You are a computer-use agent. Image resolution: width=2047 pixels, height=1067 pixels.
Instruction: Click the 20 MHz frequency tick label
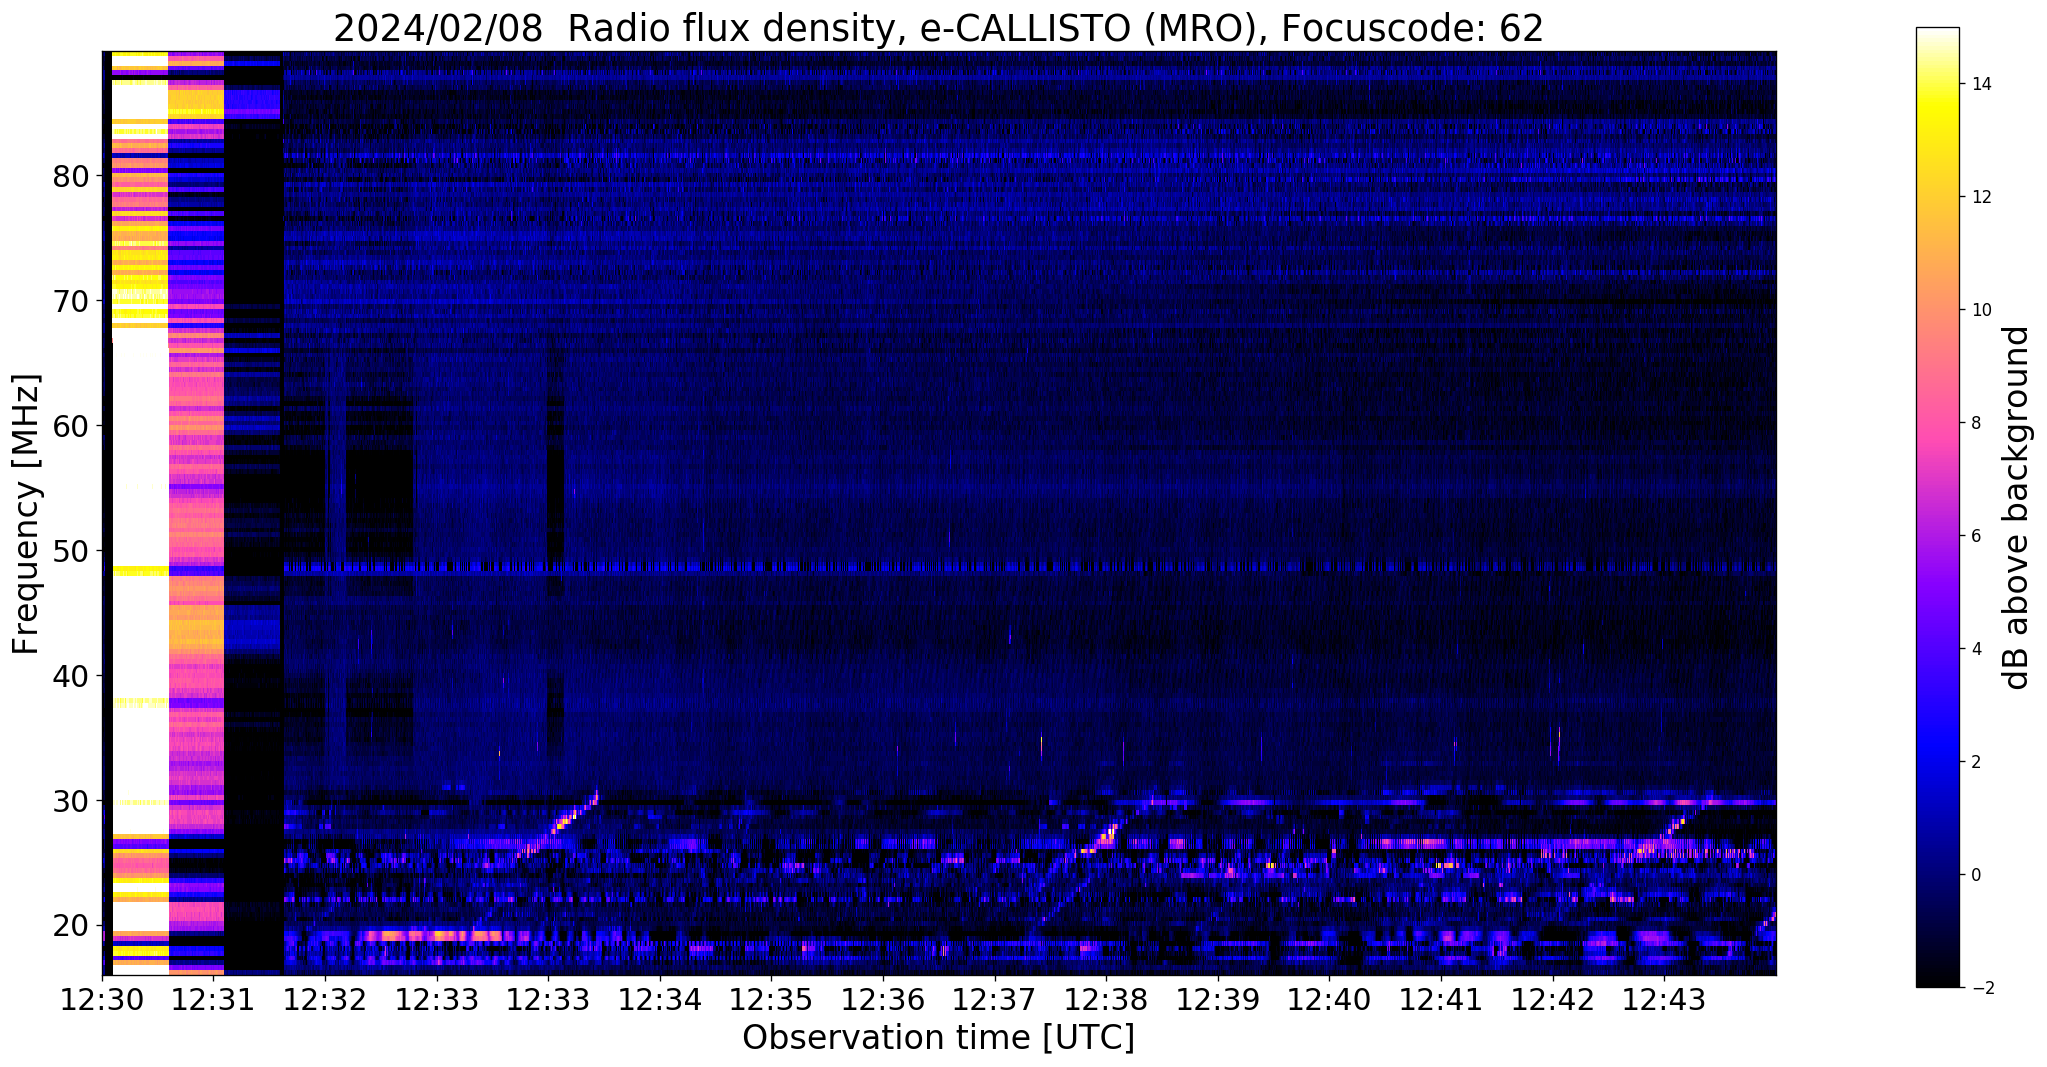click(71, 926)
